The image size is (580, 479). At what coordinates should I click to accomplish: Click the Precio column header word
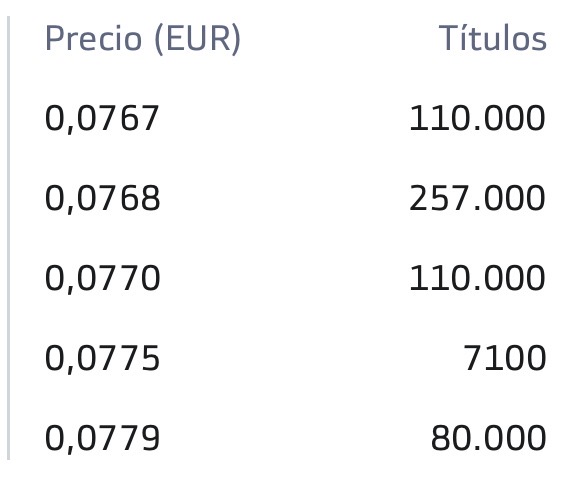click(93, 38)
